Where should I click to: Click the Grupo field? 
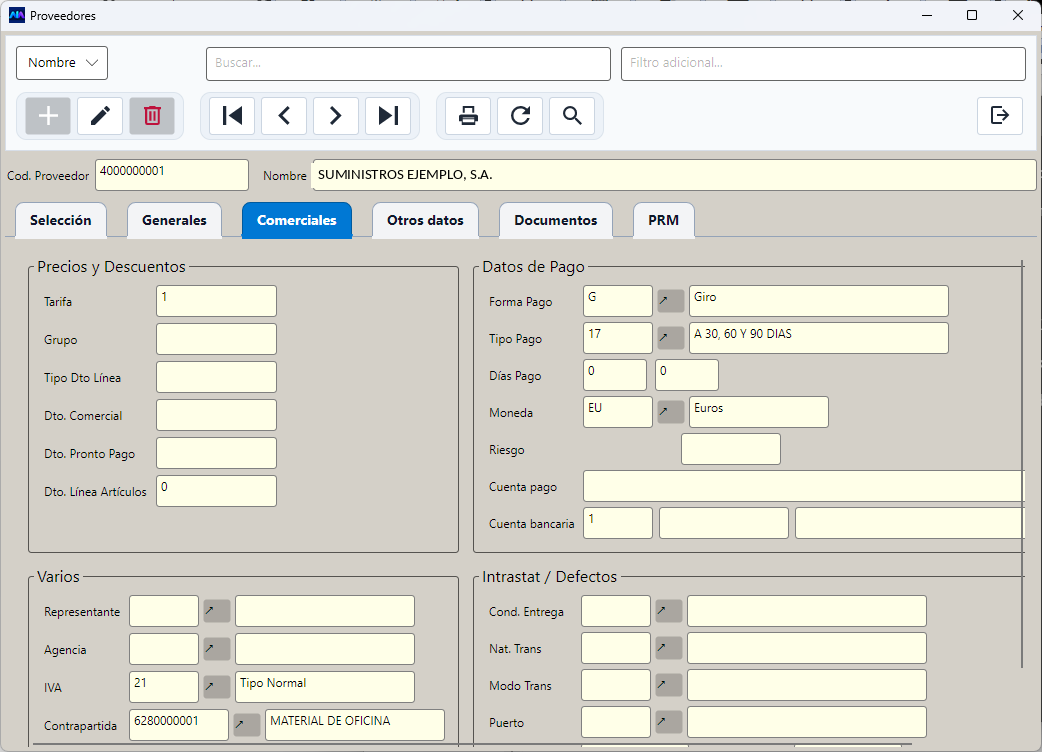click(x=216, y=339)
